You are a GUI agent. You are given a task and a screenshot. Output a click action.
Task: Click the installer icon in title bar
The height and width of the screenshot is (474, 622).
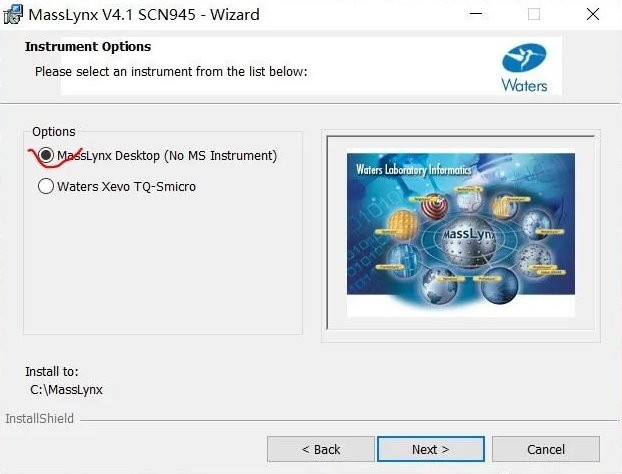pyautogui.click(x=13, y=15)
